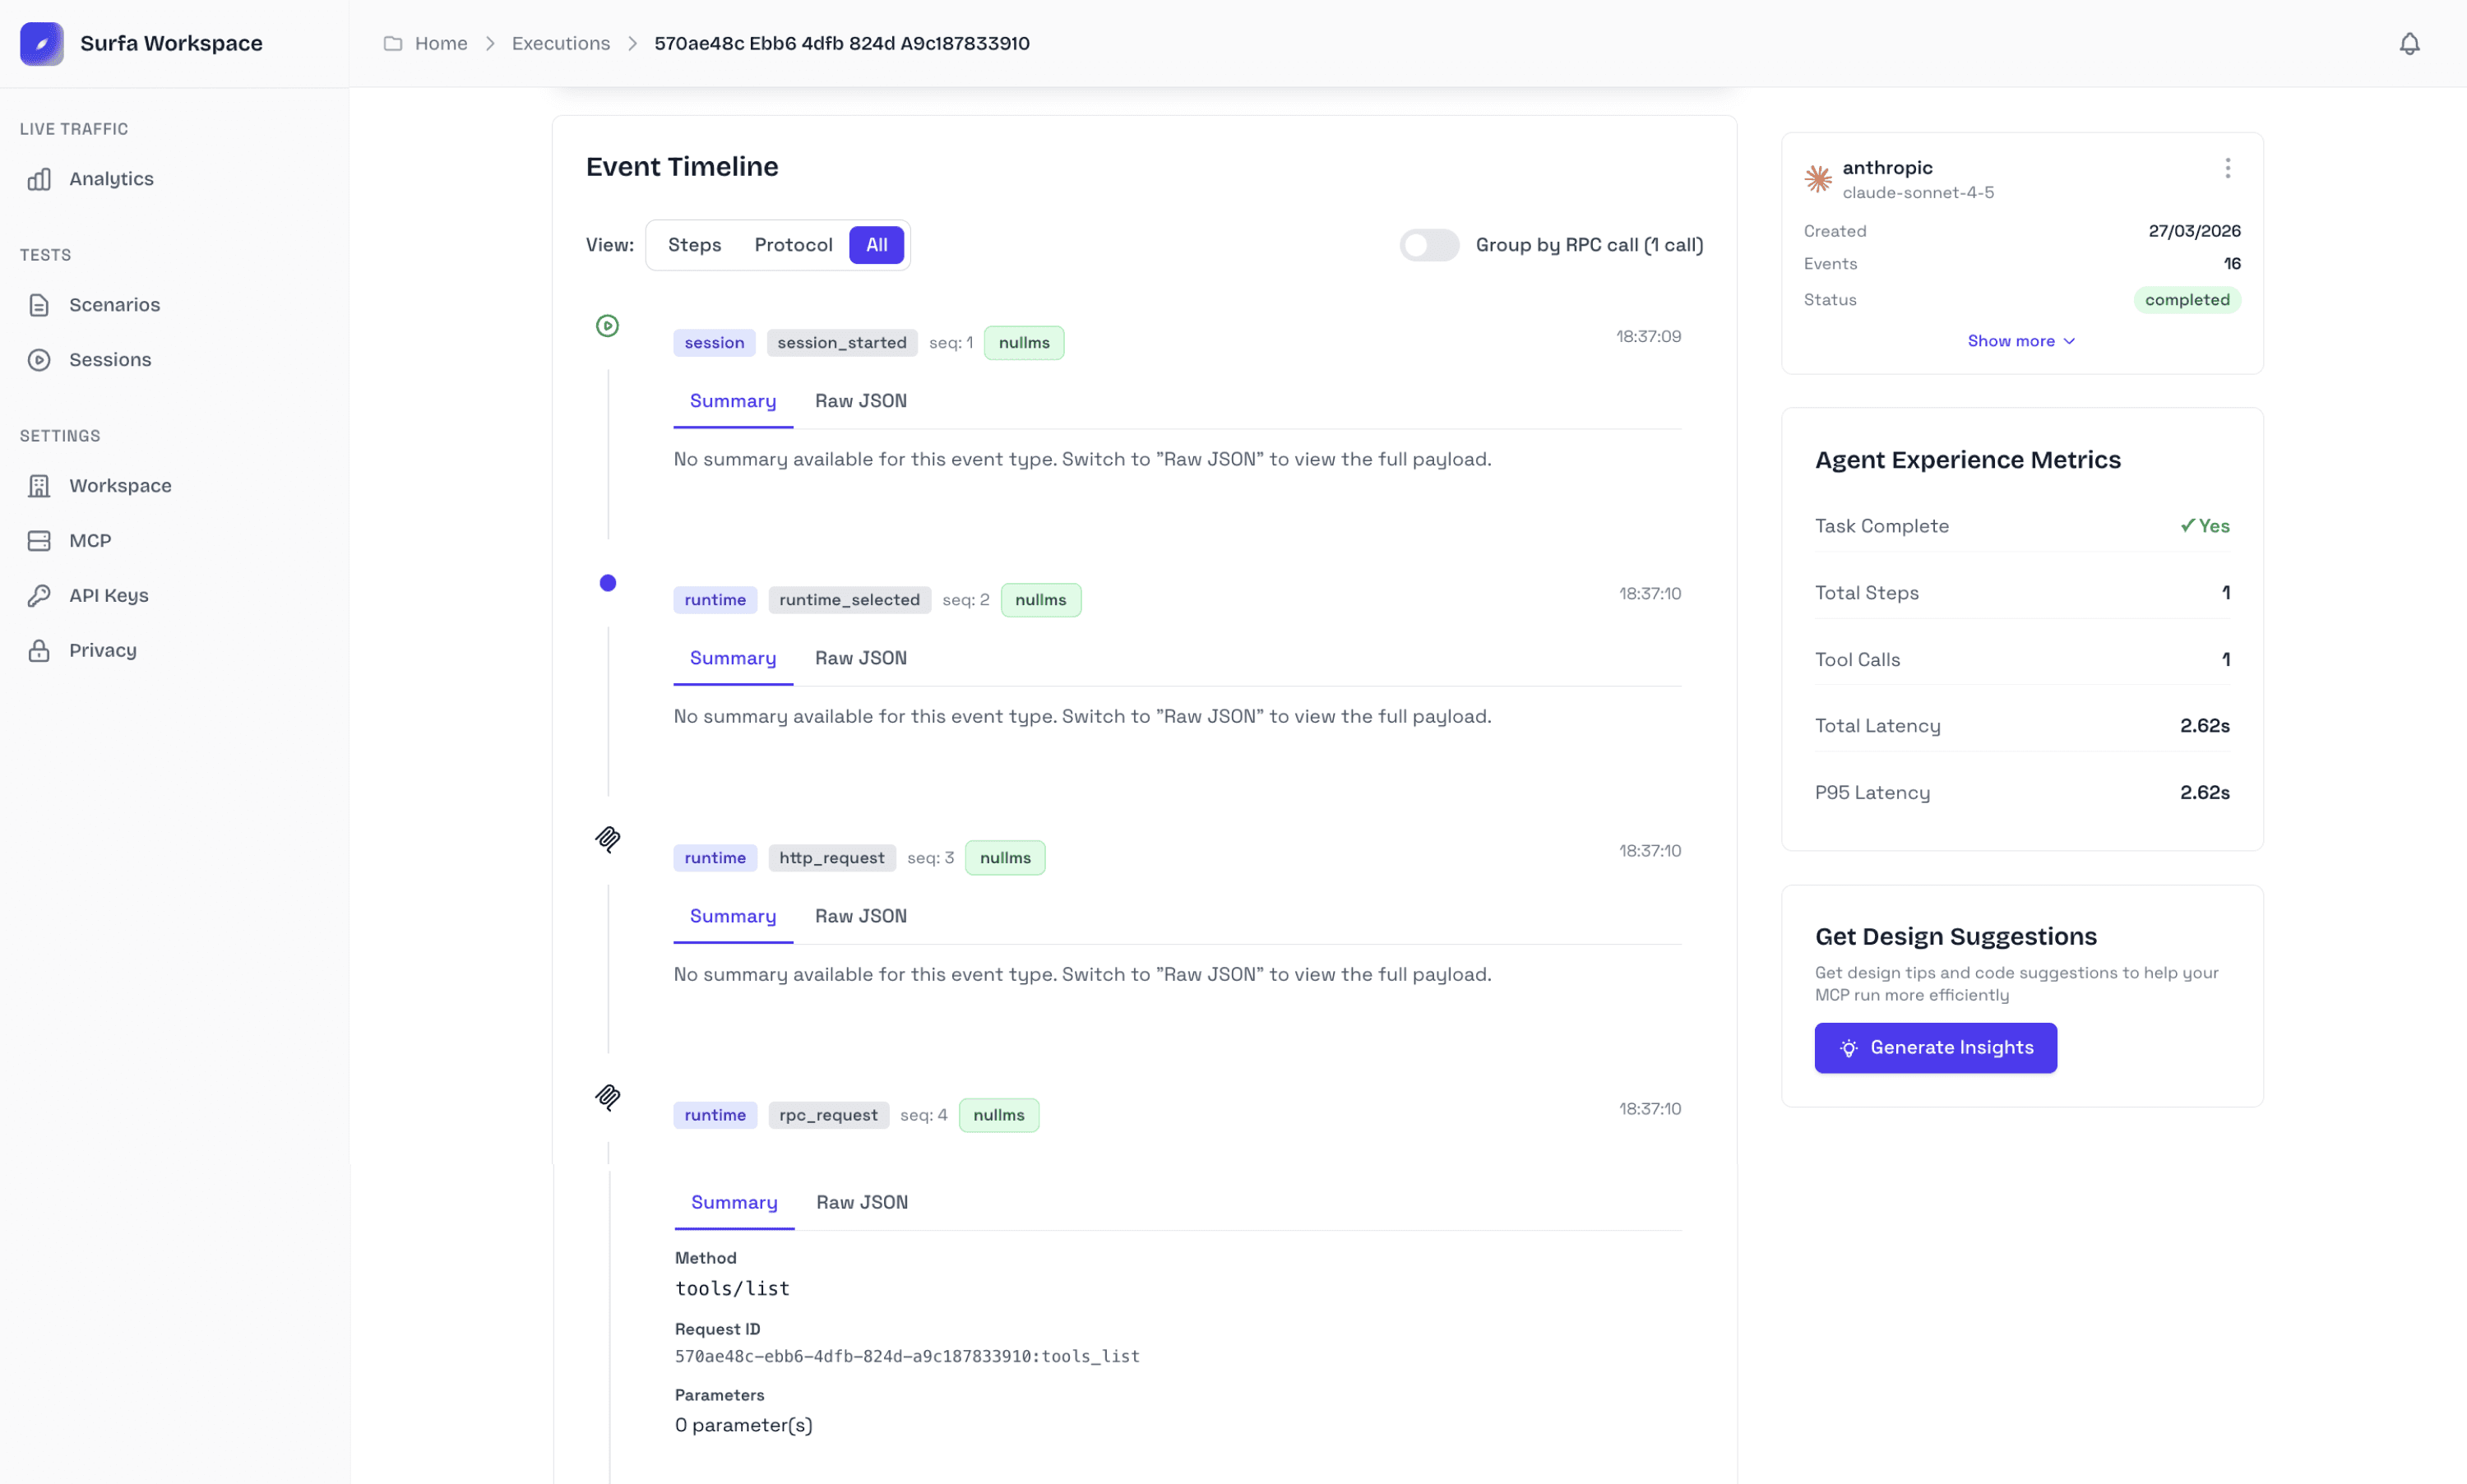Open Raw JSON tab for rpc_request event
Screen dimensions: 2467x1484
pyautogui.click(x=861, y=1202)
